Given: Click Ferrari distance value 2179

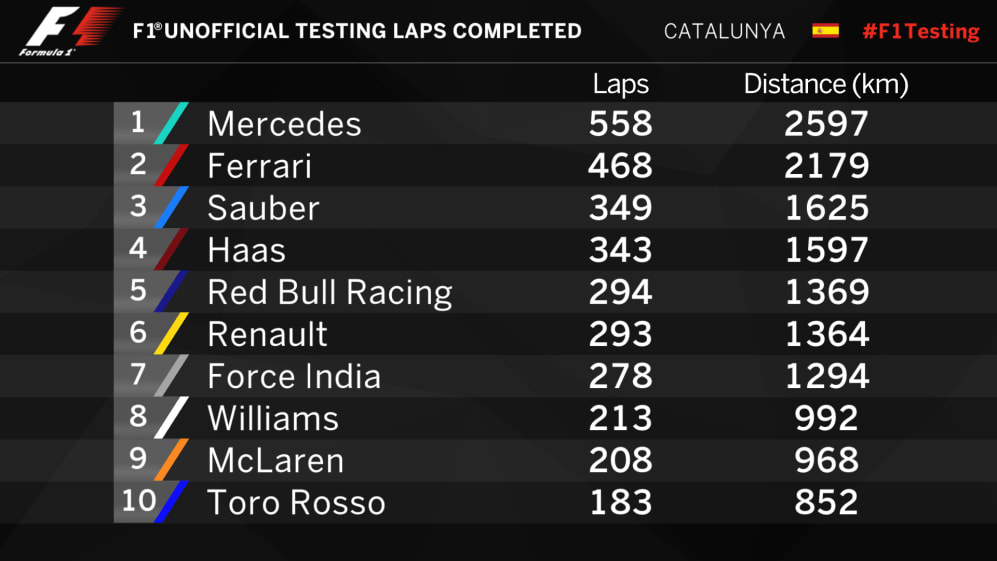Looking at the screenshot, I should [x=826, y=166].
